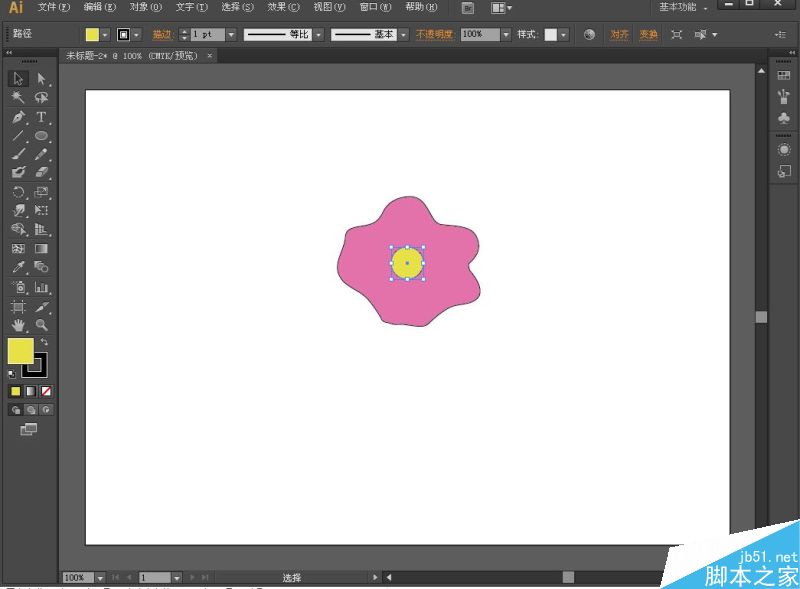Open the 文件 menu
The width and height of the screenshot is (800, 589).
click(x=54, y=7)
